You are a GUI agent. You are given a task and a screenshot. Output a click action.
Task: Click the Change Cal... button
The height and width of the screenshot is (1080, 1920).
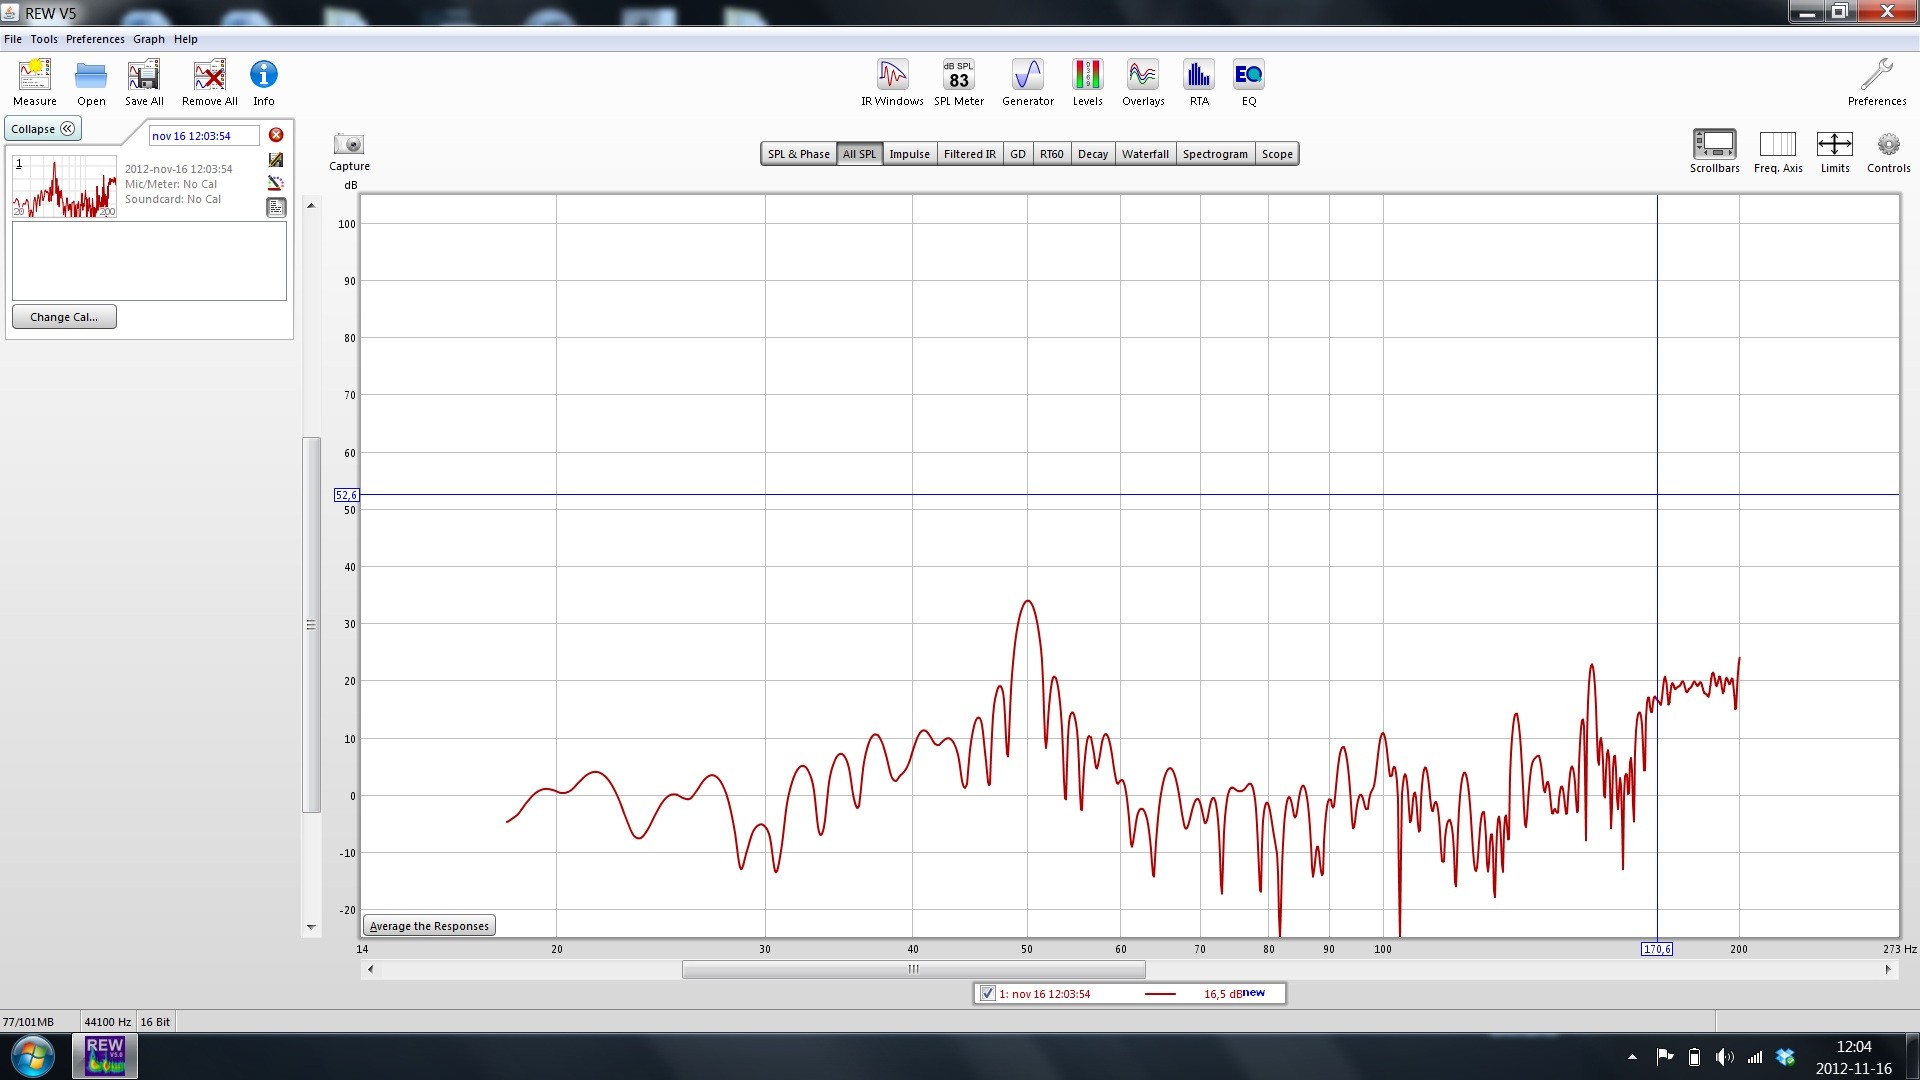(64, 317)
